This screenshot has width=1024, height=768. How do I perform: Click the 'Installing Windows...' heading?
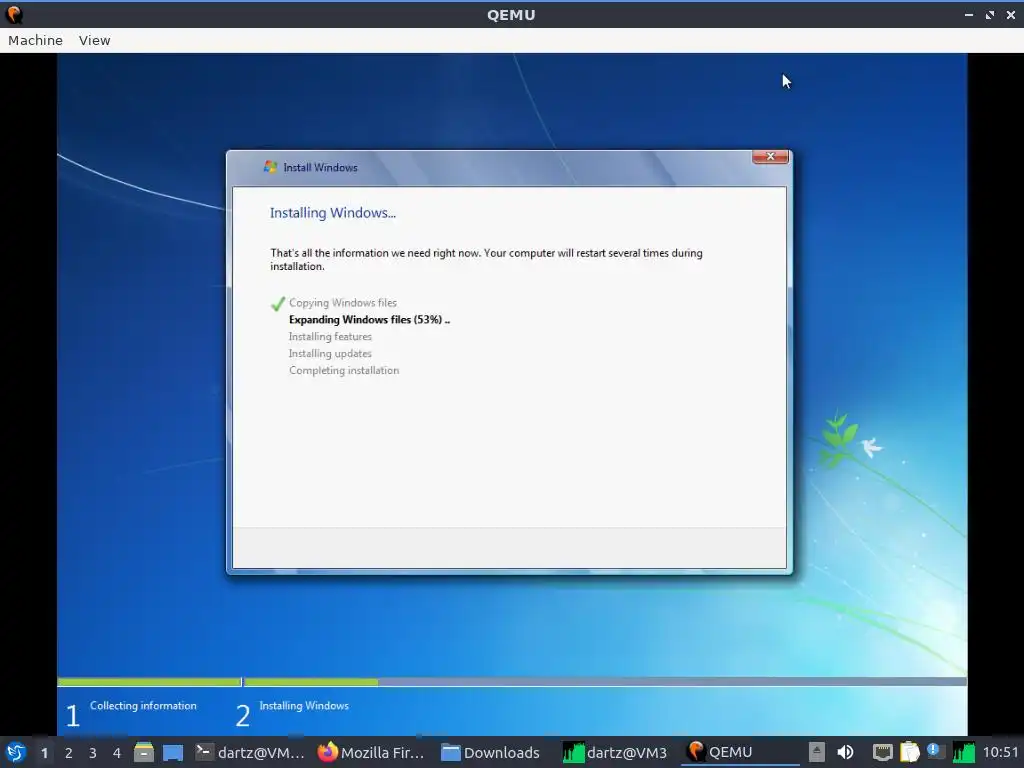pyautogui.click(x=333, y=213)
